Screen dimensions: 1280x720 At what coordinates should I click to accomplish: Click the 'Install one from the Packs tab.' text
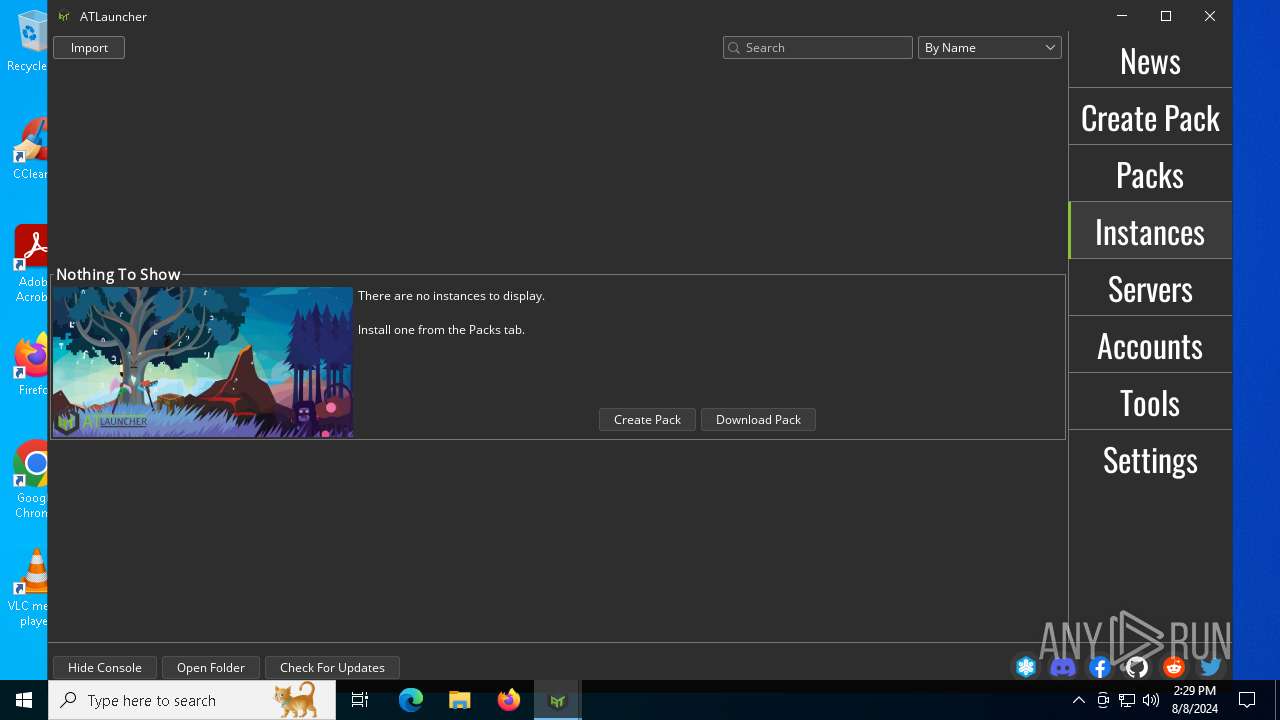tap(441, 330)
